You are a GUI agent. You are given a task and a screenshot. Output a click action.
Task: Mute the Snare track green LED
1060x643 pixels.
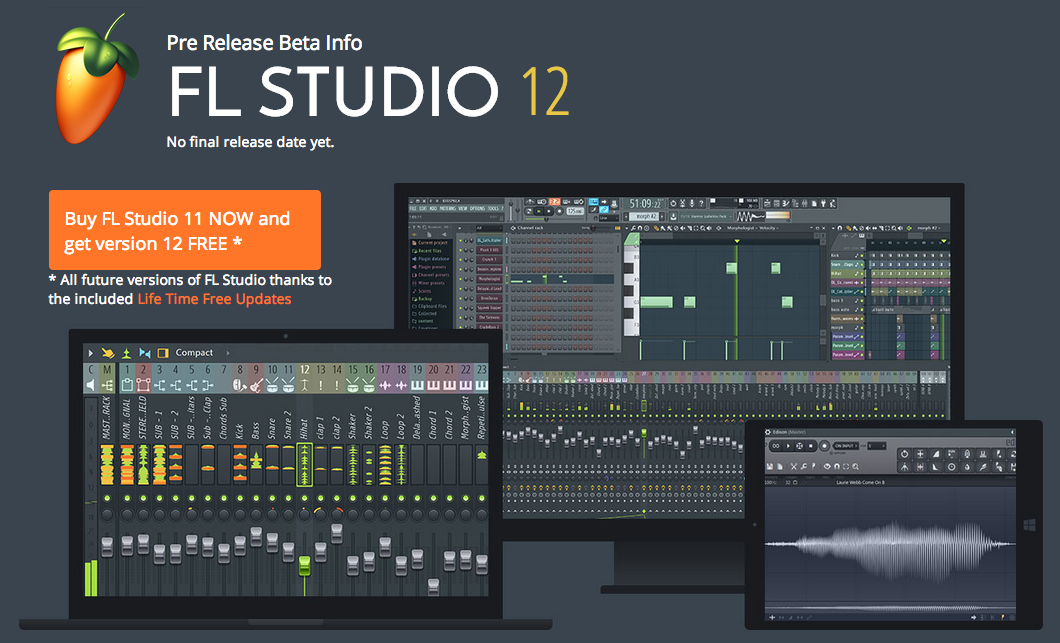272,498
